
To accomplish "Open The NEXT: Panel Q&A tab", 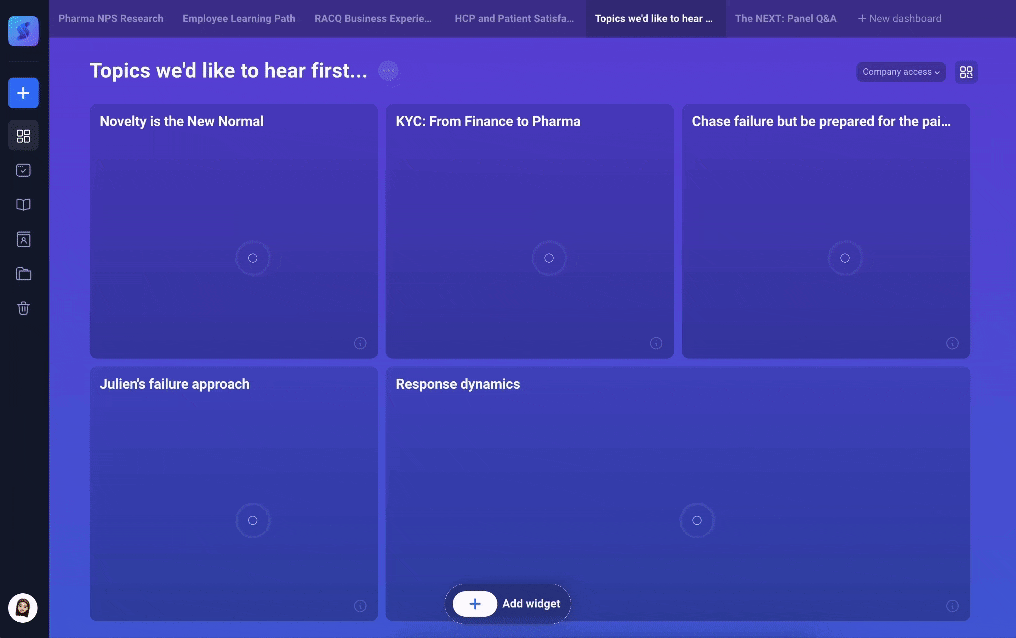I will tap(785, 19).
